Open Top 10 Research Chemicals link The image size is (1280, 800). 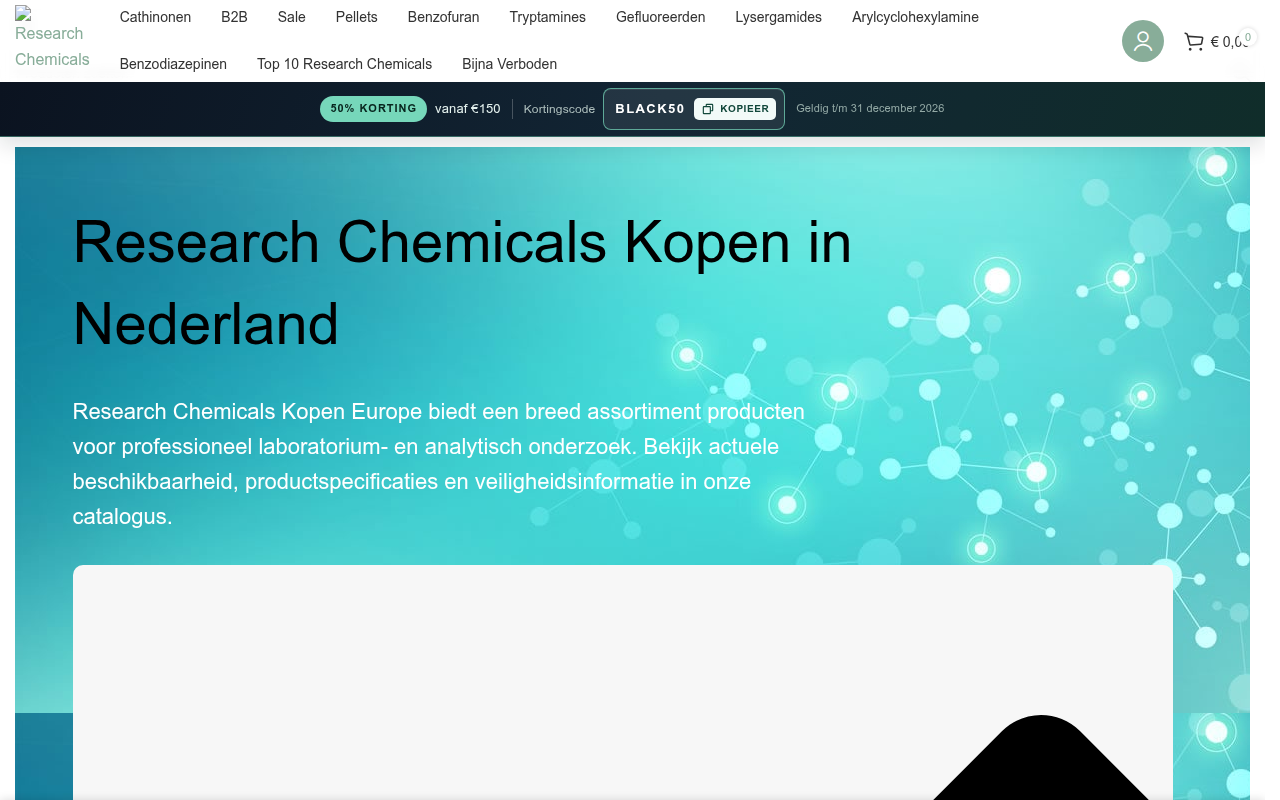click(344, 64)
